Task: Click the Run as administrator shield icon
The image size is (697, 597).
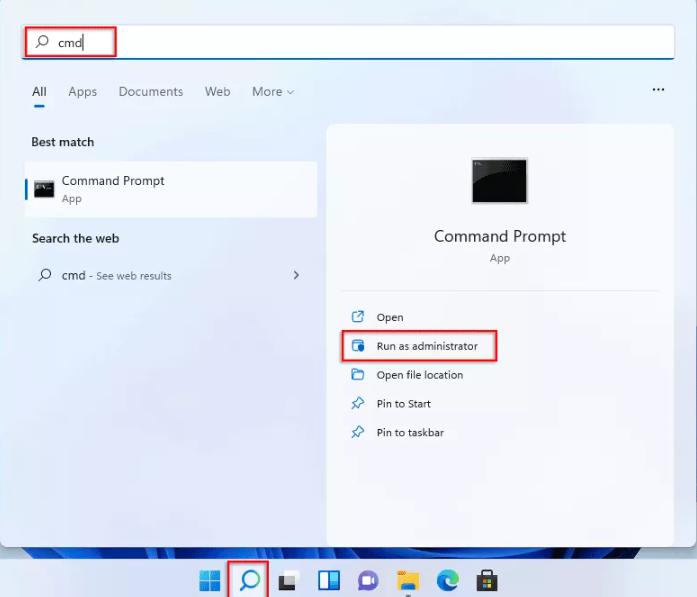Action: pyautogui.click(x=358, y=345)
